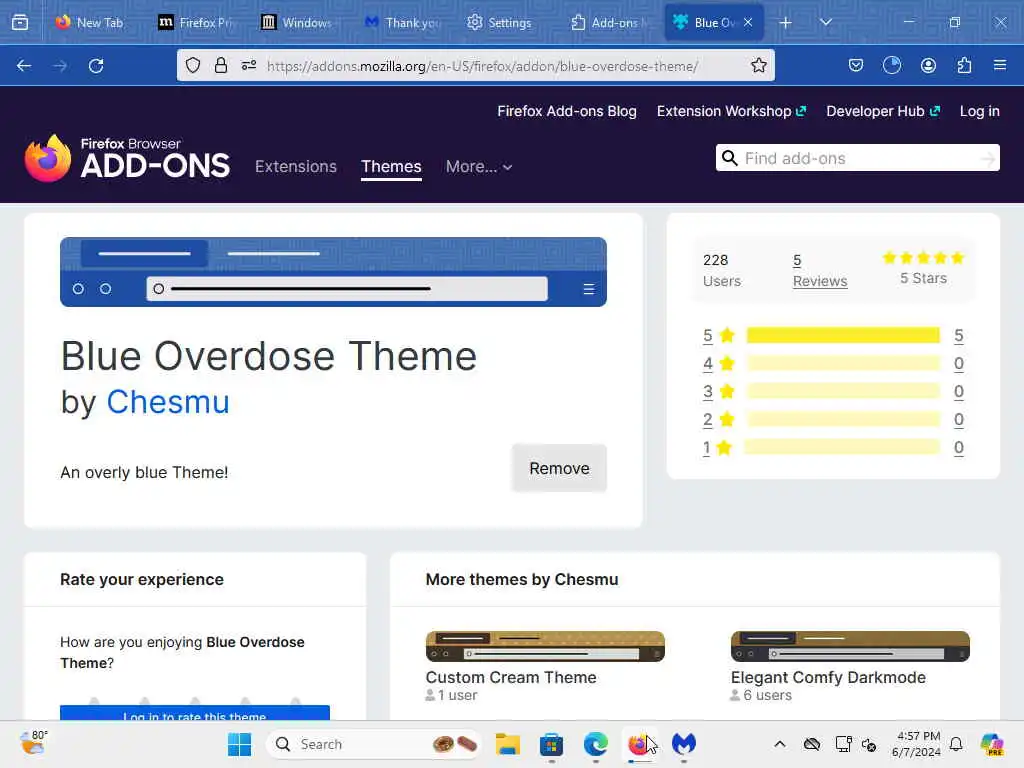Click the Firefox Browser ADD-ONS logo
The height and width of the screenshot is (768, 1024).
pyautogui.click(x=127, y=159)
